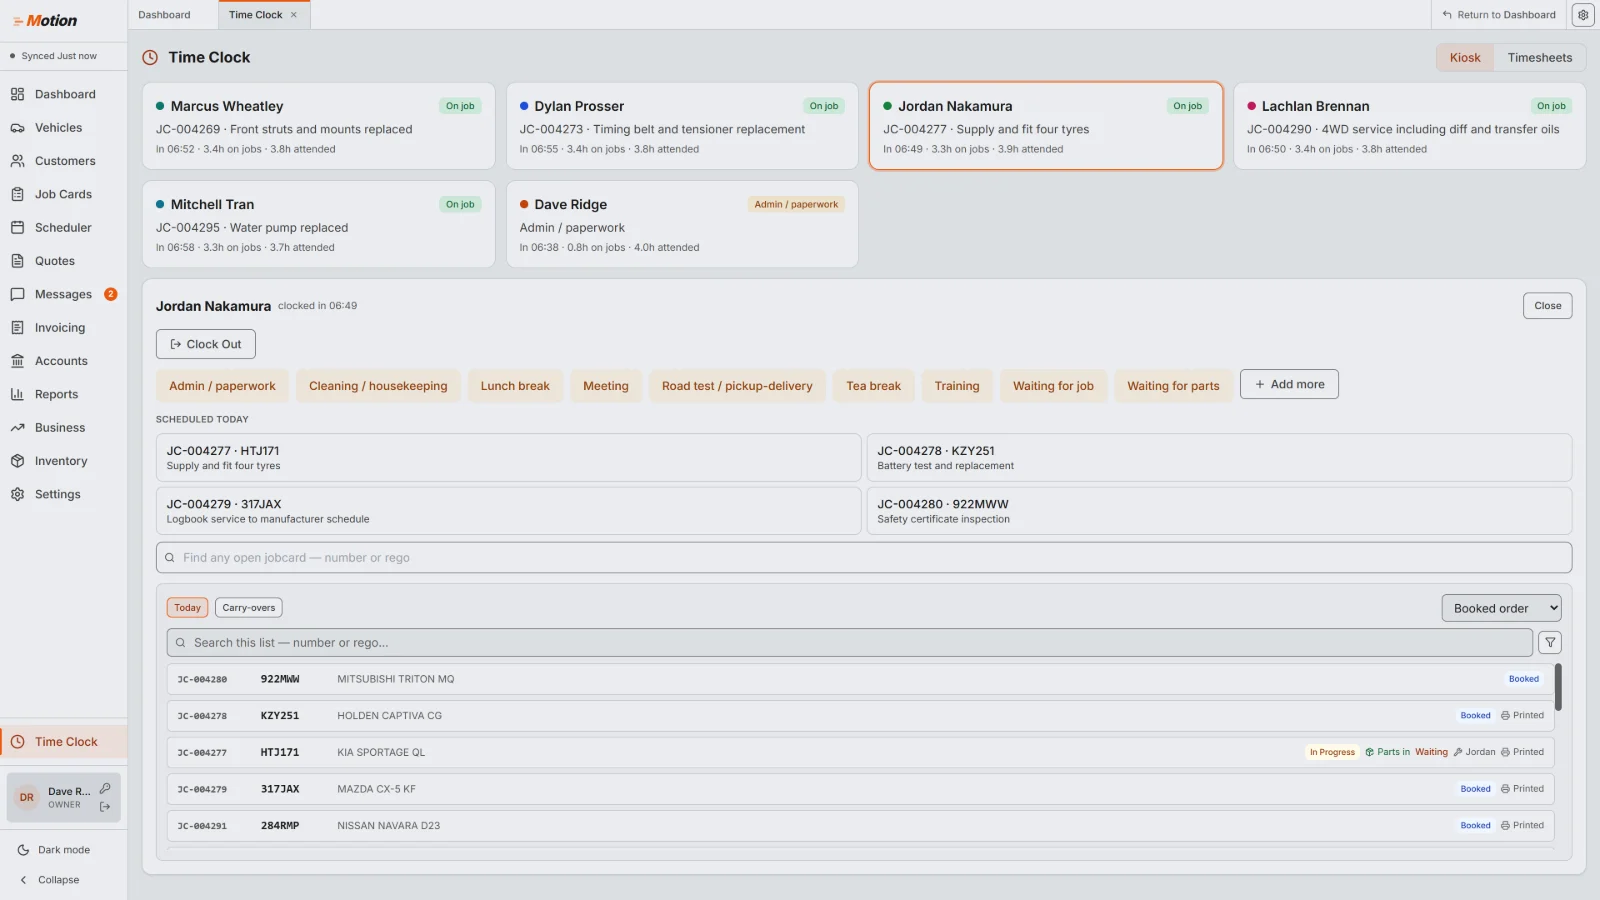Switch to Timesheets view
This screenshot has width=1600, height=900.
point(1540,58)
